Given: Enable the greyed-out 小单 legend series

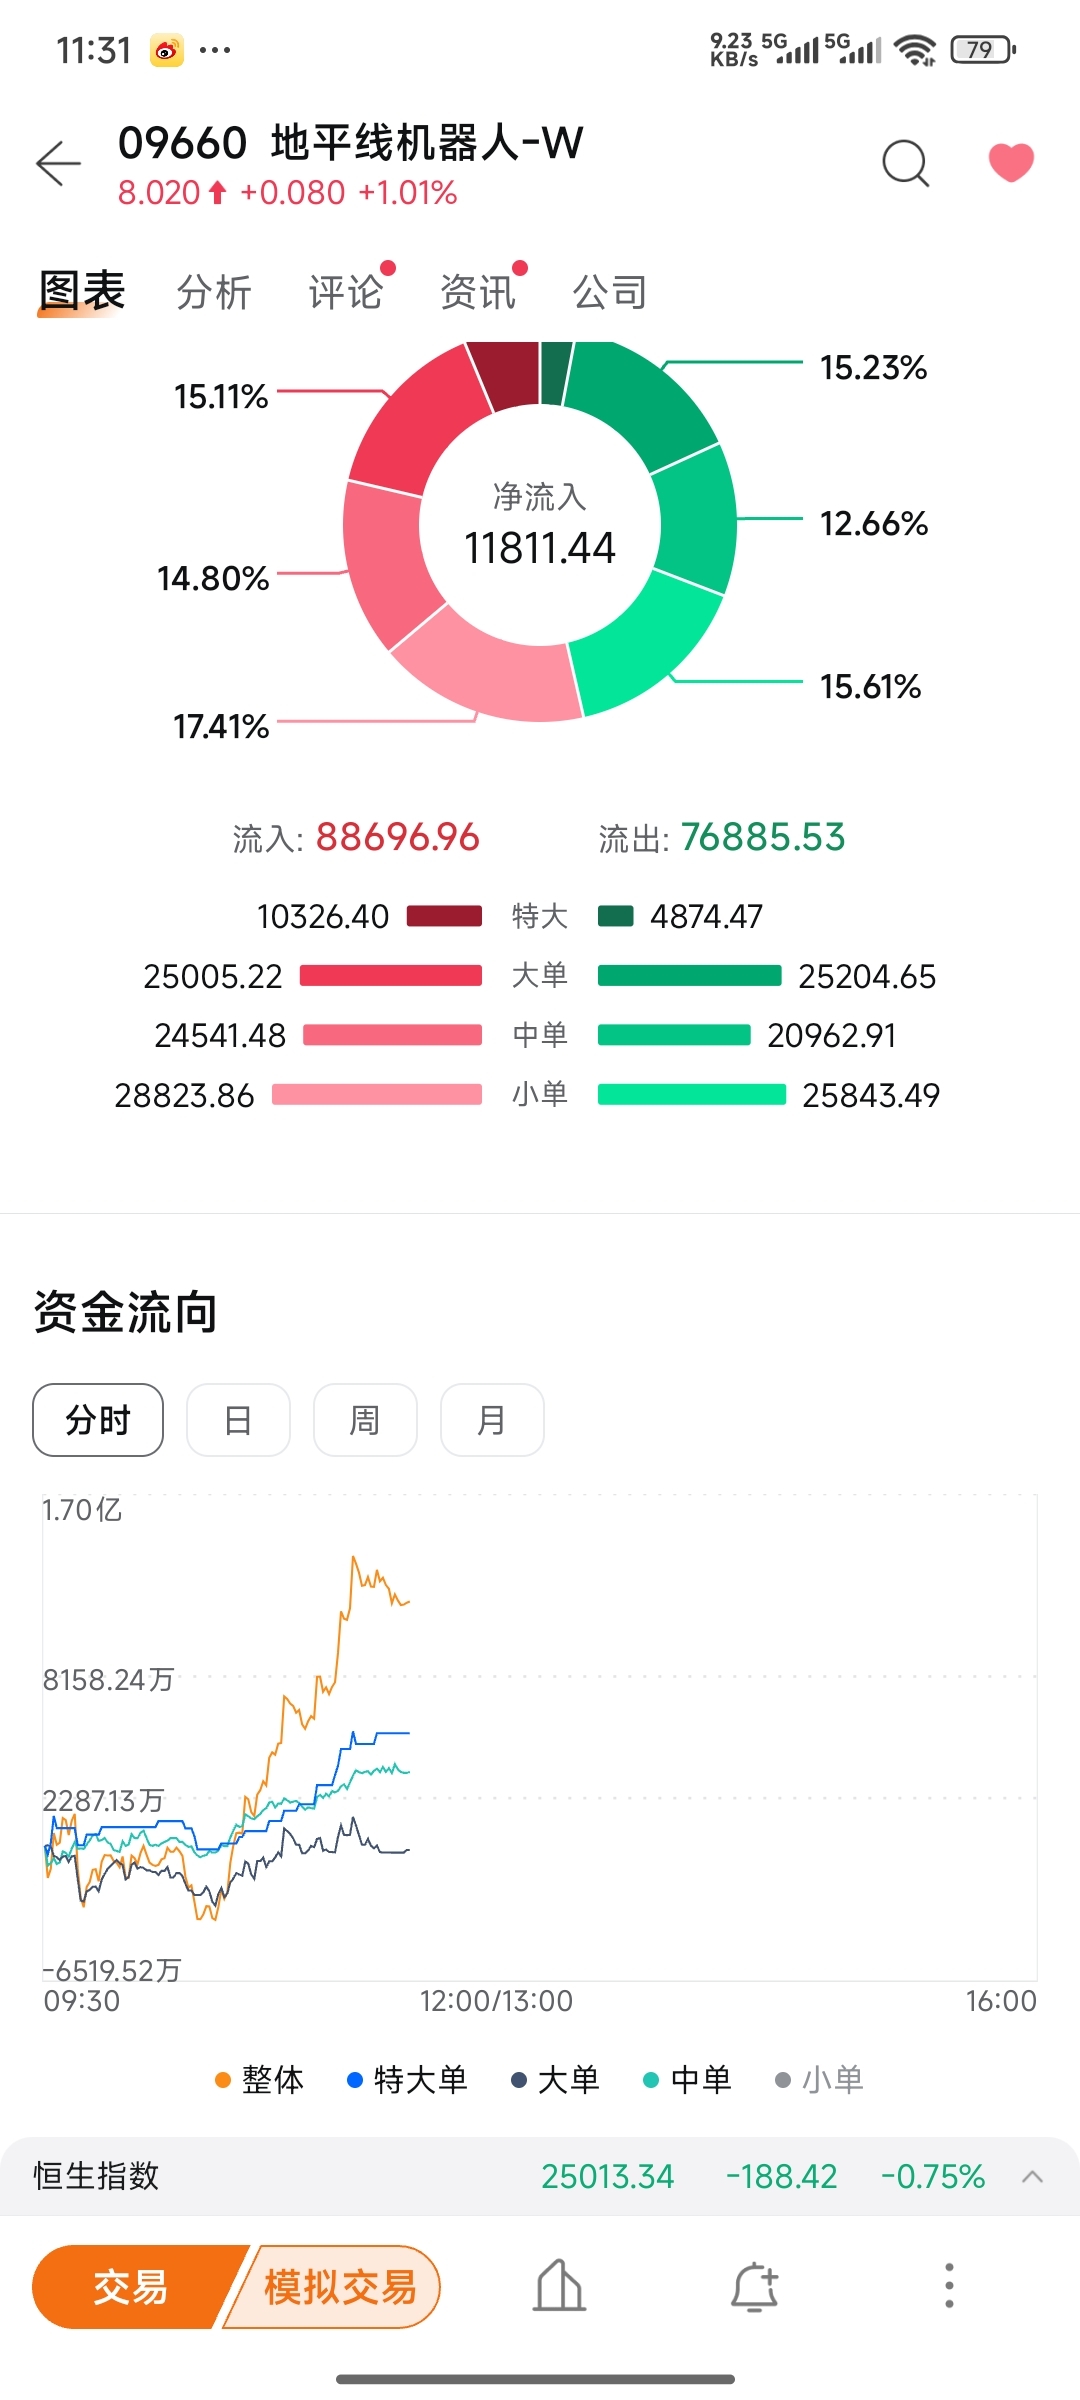Looking at the screenshot, I should [819, 2080].
